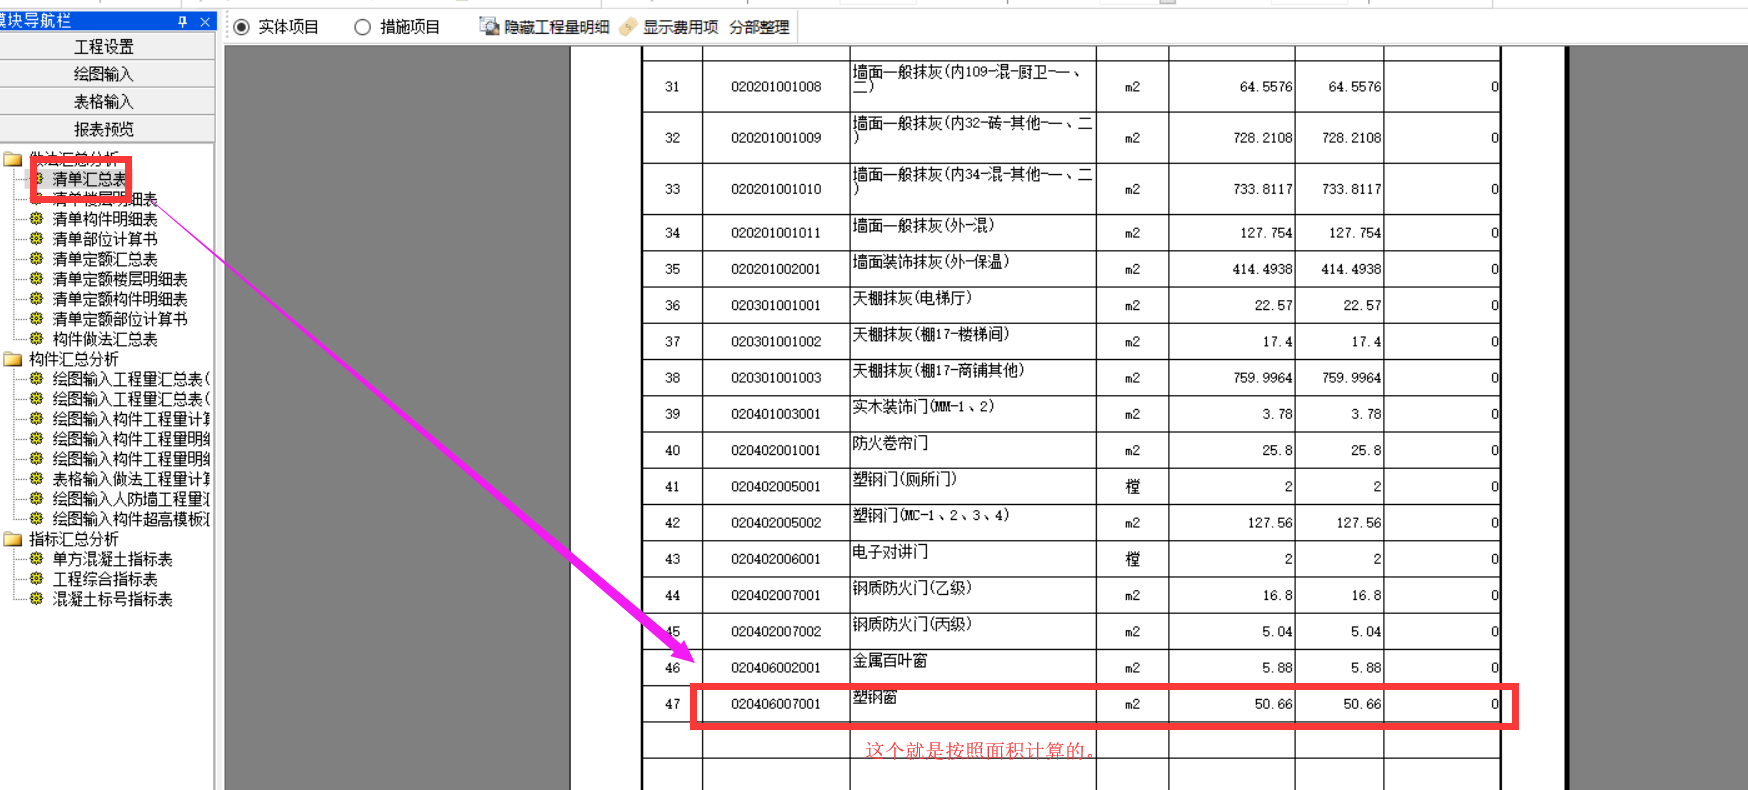Click name cell 电子对讲门
Screen dimensions: 1748x790
click(973, 559)
